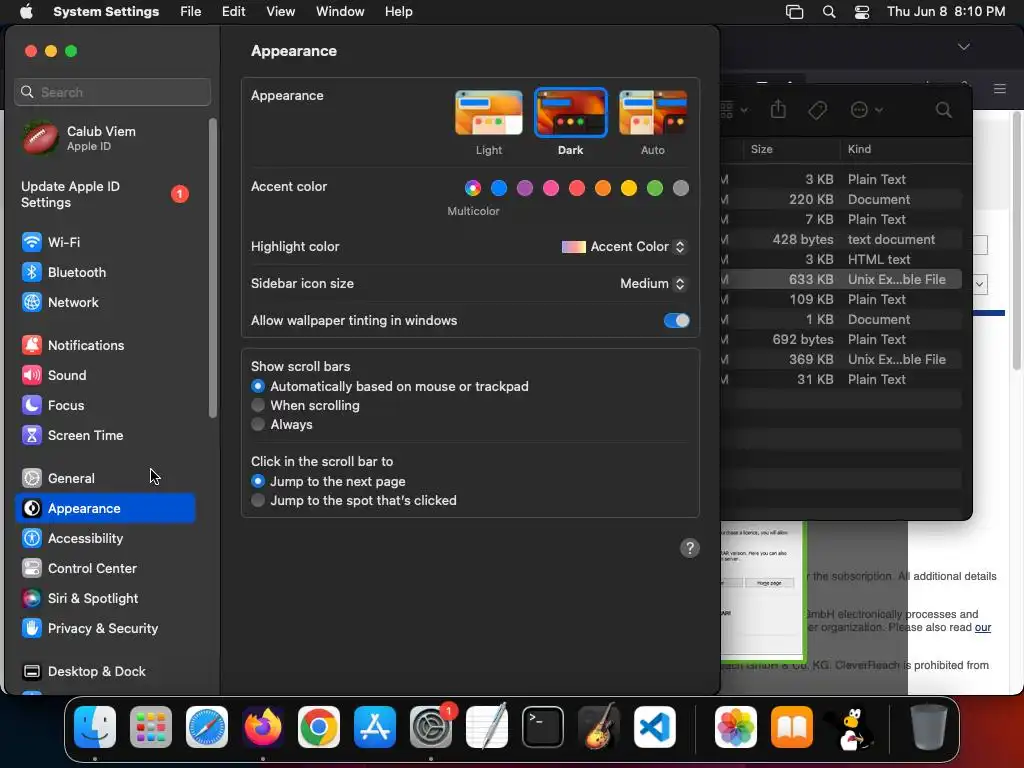Open the View menu

280,12
